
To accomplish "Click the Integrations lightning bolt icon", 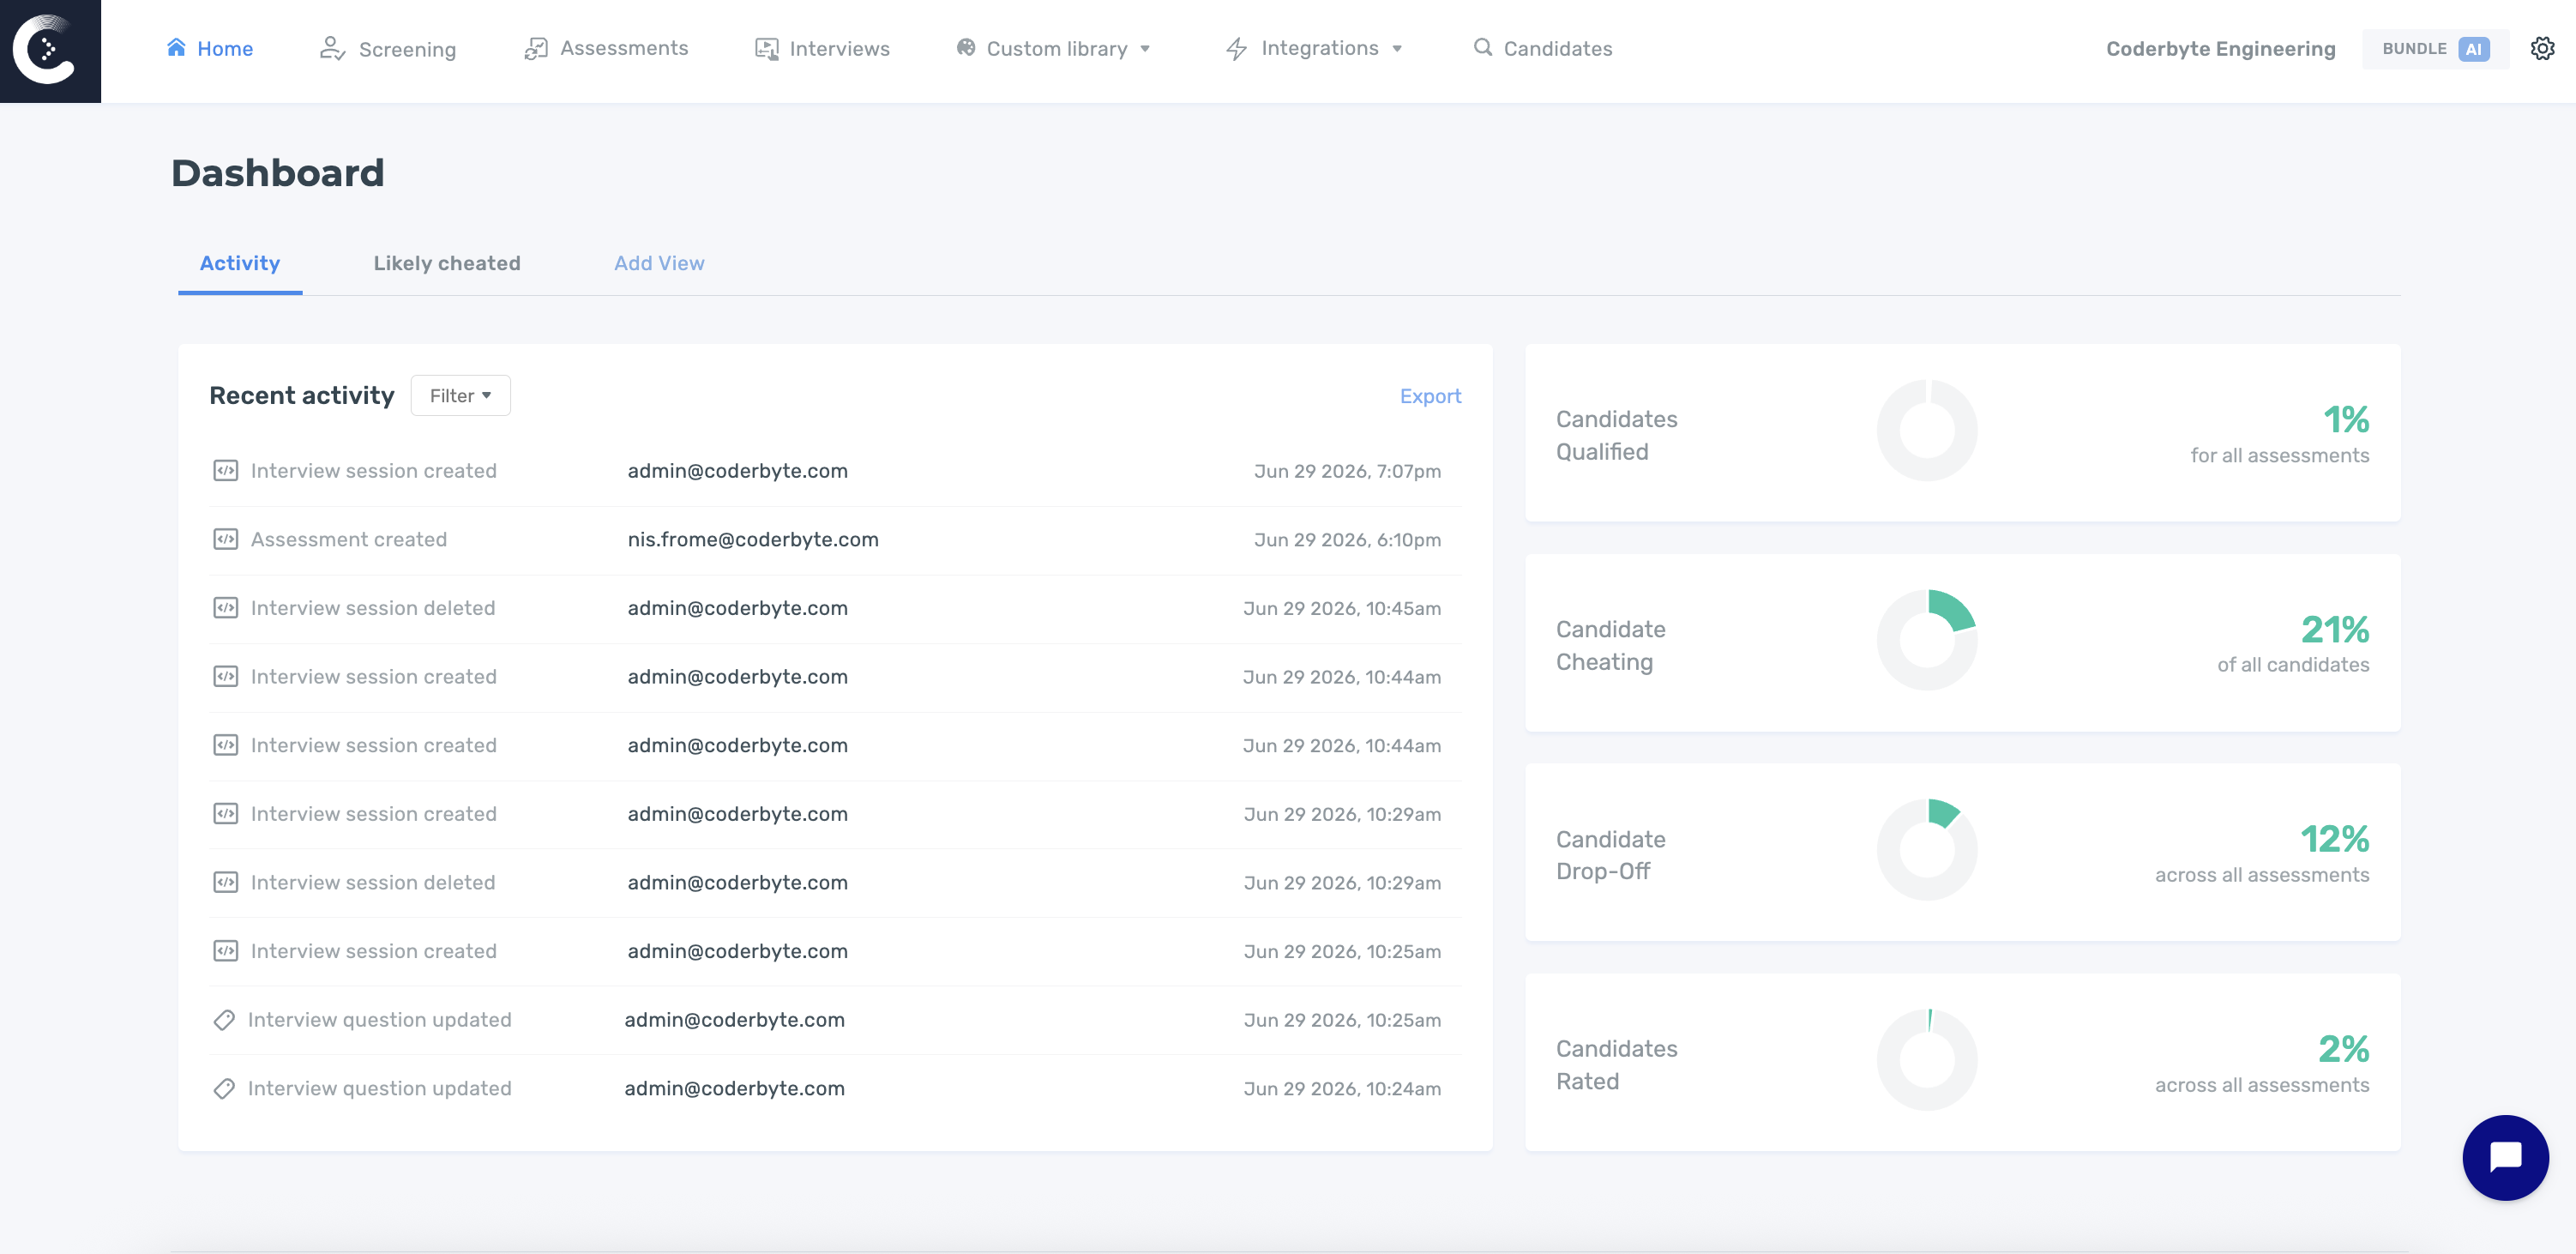I will (1236, 48).
